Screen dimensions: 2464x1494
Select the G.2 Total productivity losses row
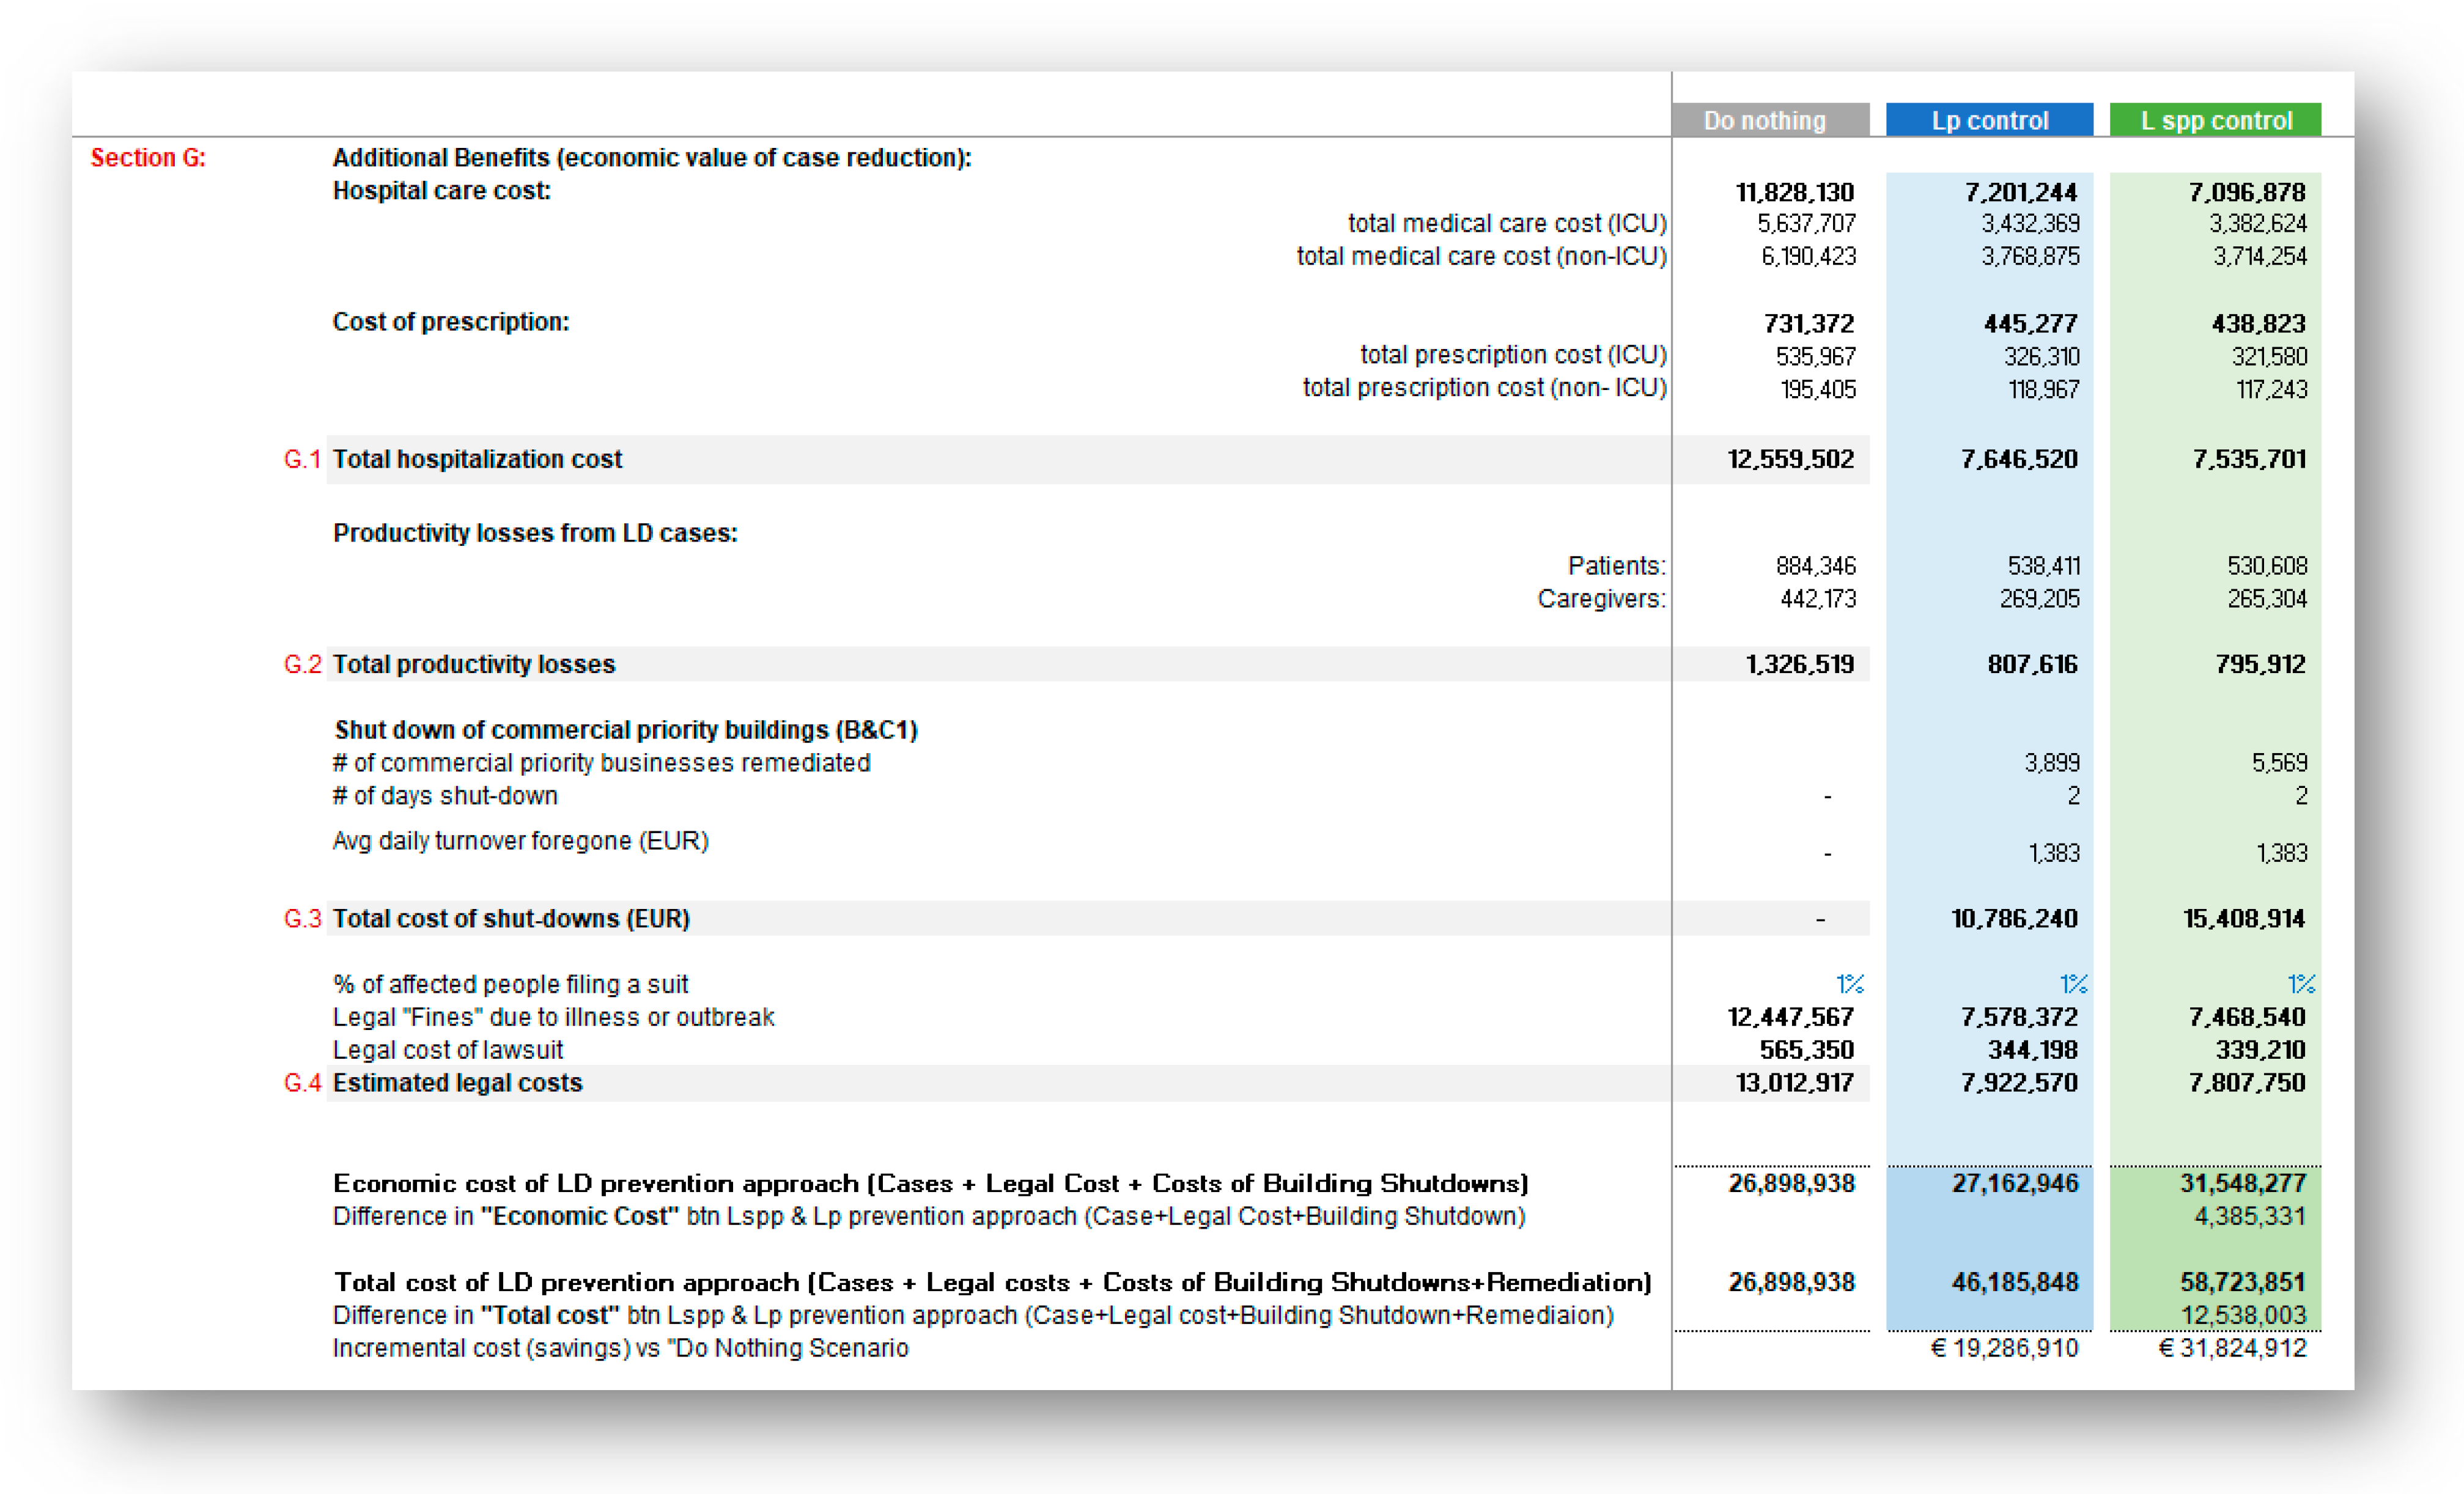click(474, 664)
